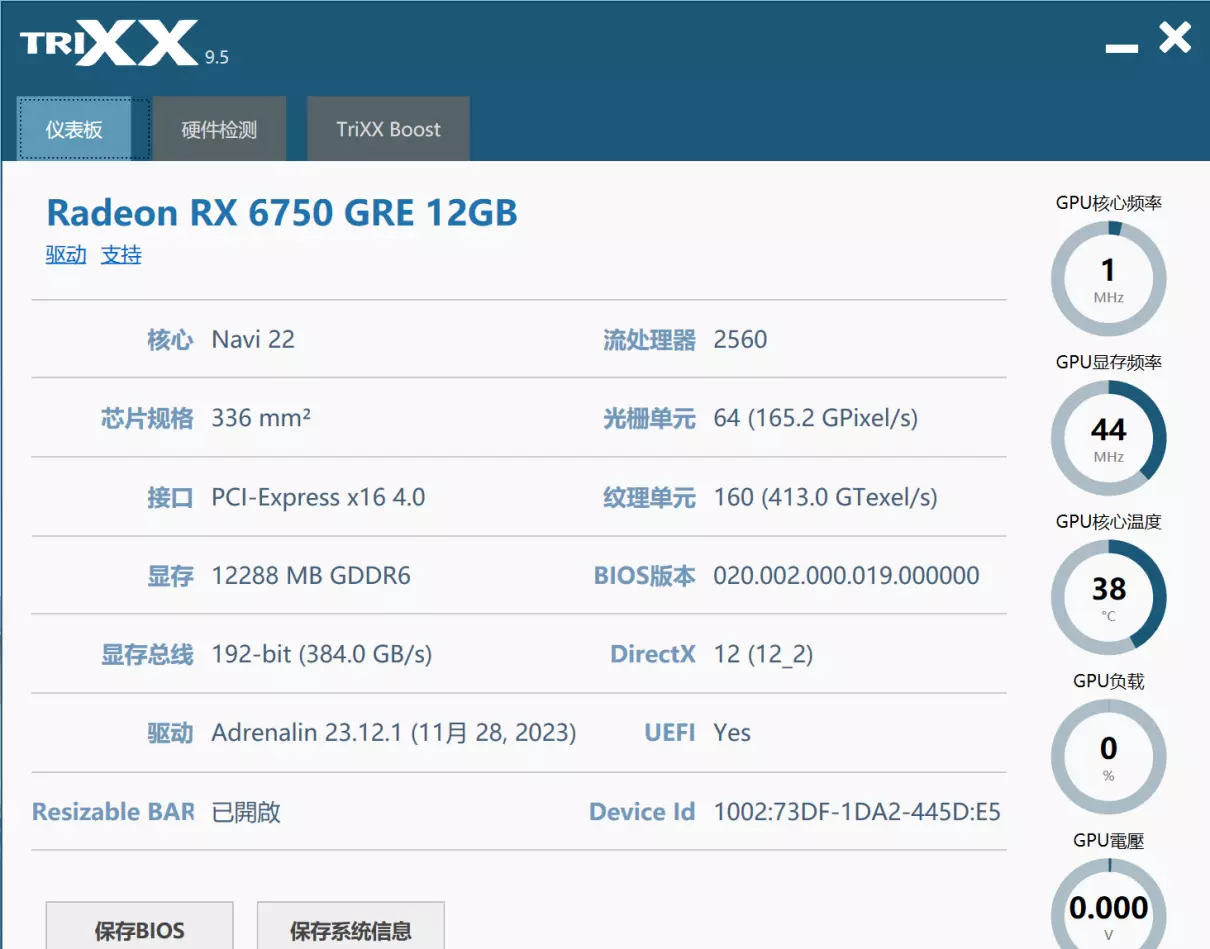
Task: Switch to the 仪表板 tab
Action: coord(74,129)
